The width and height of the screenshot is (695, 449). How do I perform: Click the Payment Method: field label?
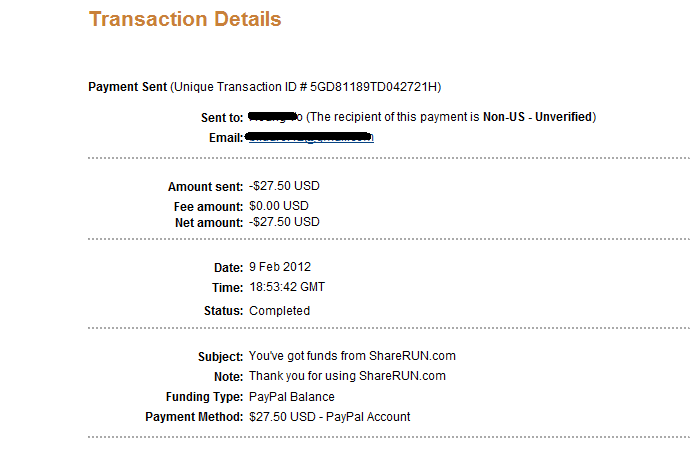point(194,416)
